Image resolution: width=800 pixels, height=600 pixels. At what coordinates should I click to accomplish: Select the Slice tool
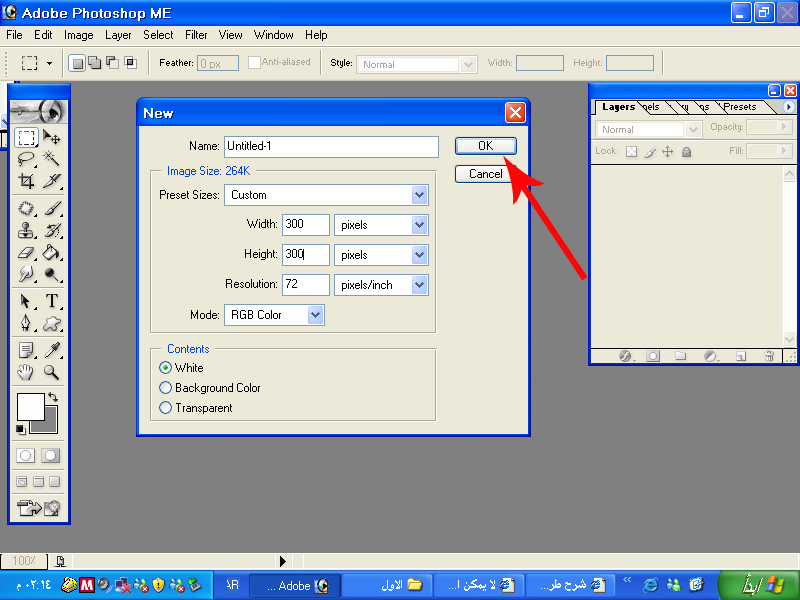pyautogui.click(x=52, y=181)
